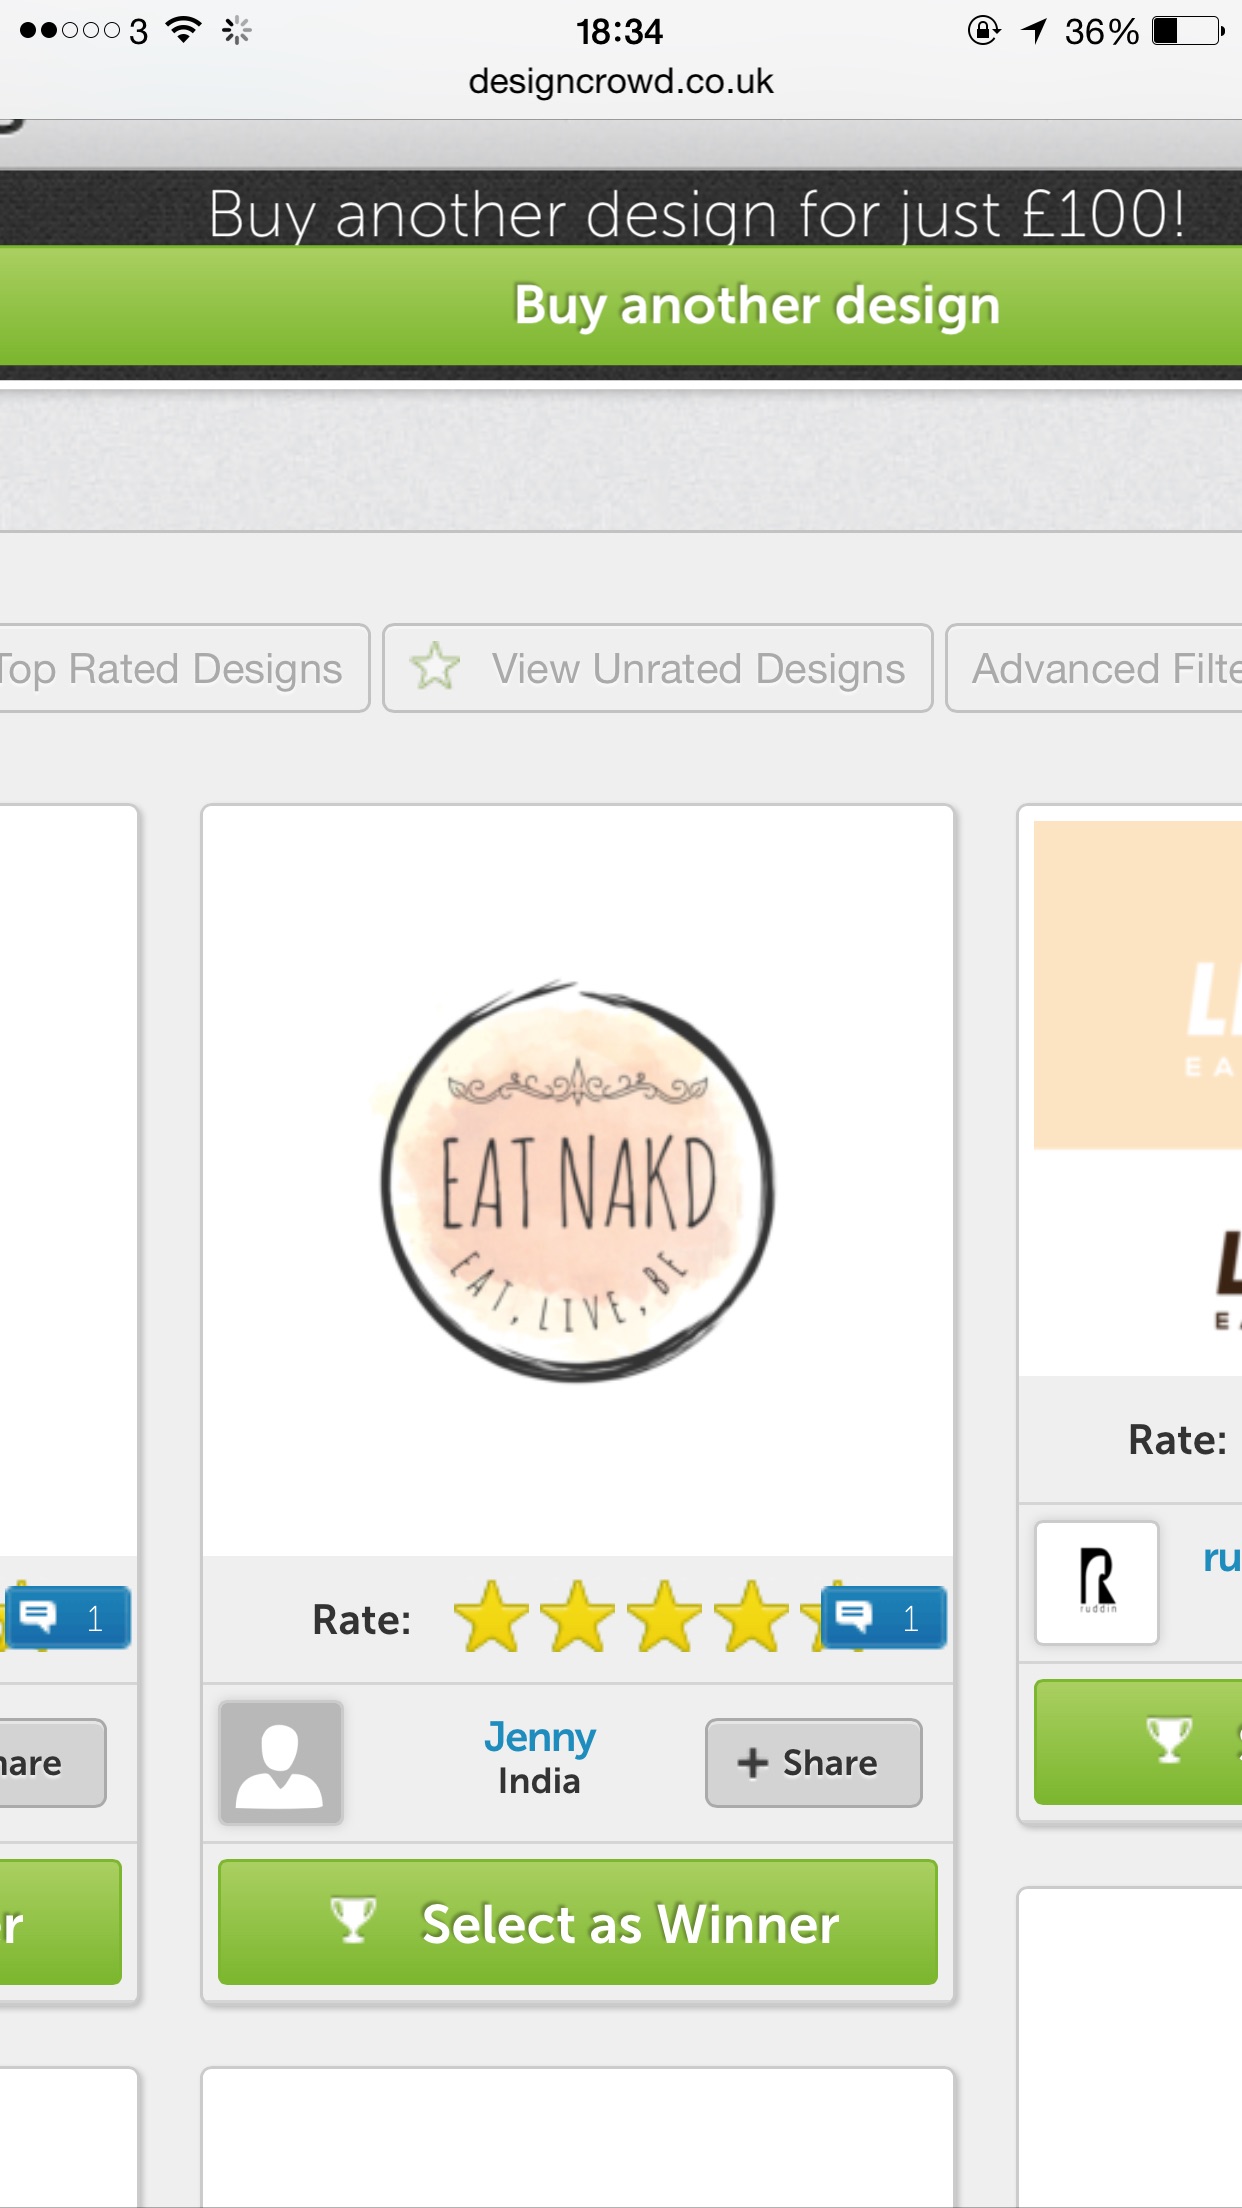
Task: Rate Jenny's design four stars
Action: coord(751,1617)
